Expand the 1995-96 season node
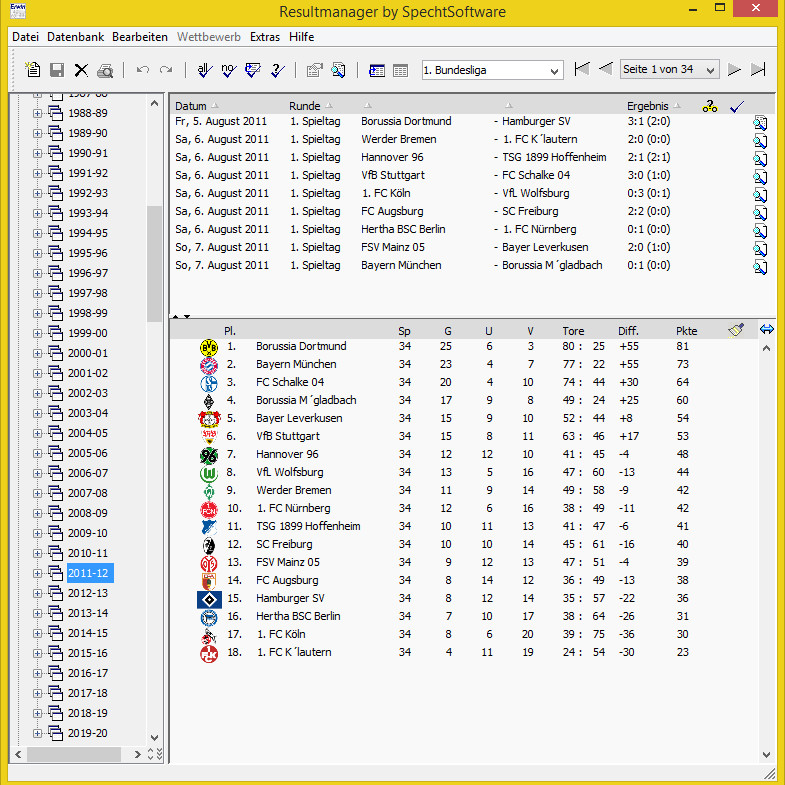 tap(38, 253)
